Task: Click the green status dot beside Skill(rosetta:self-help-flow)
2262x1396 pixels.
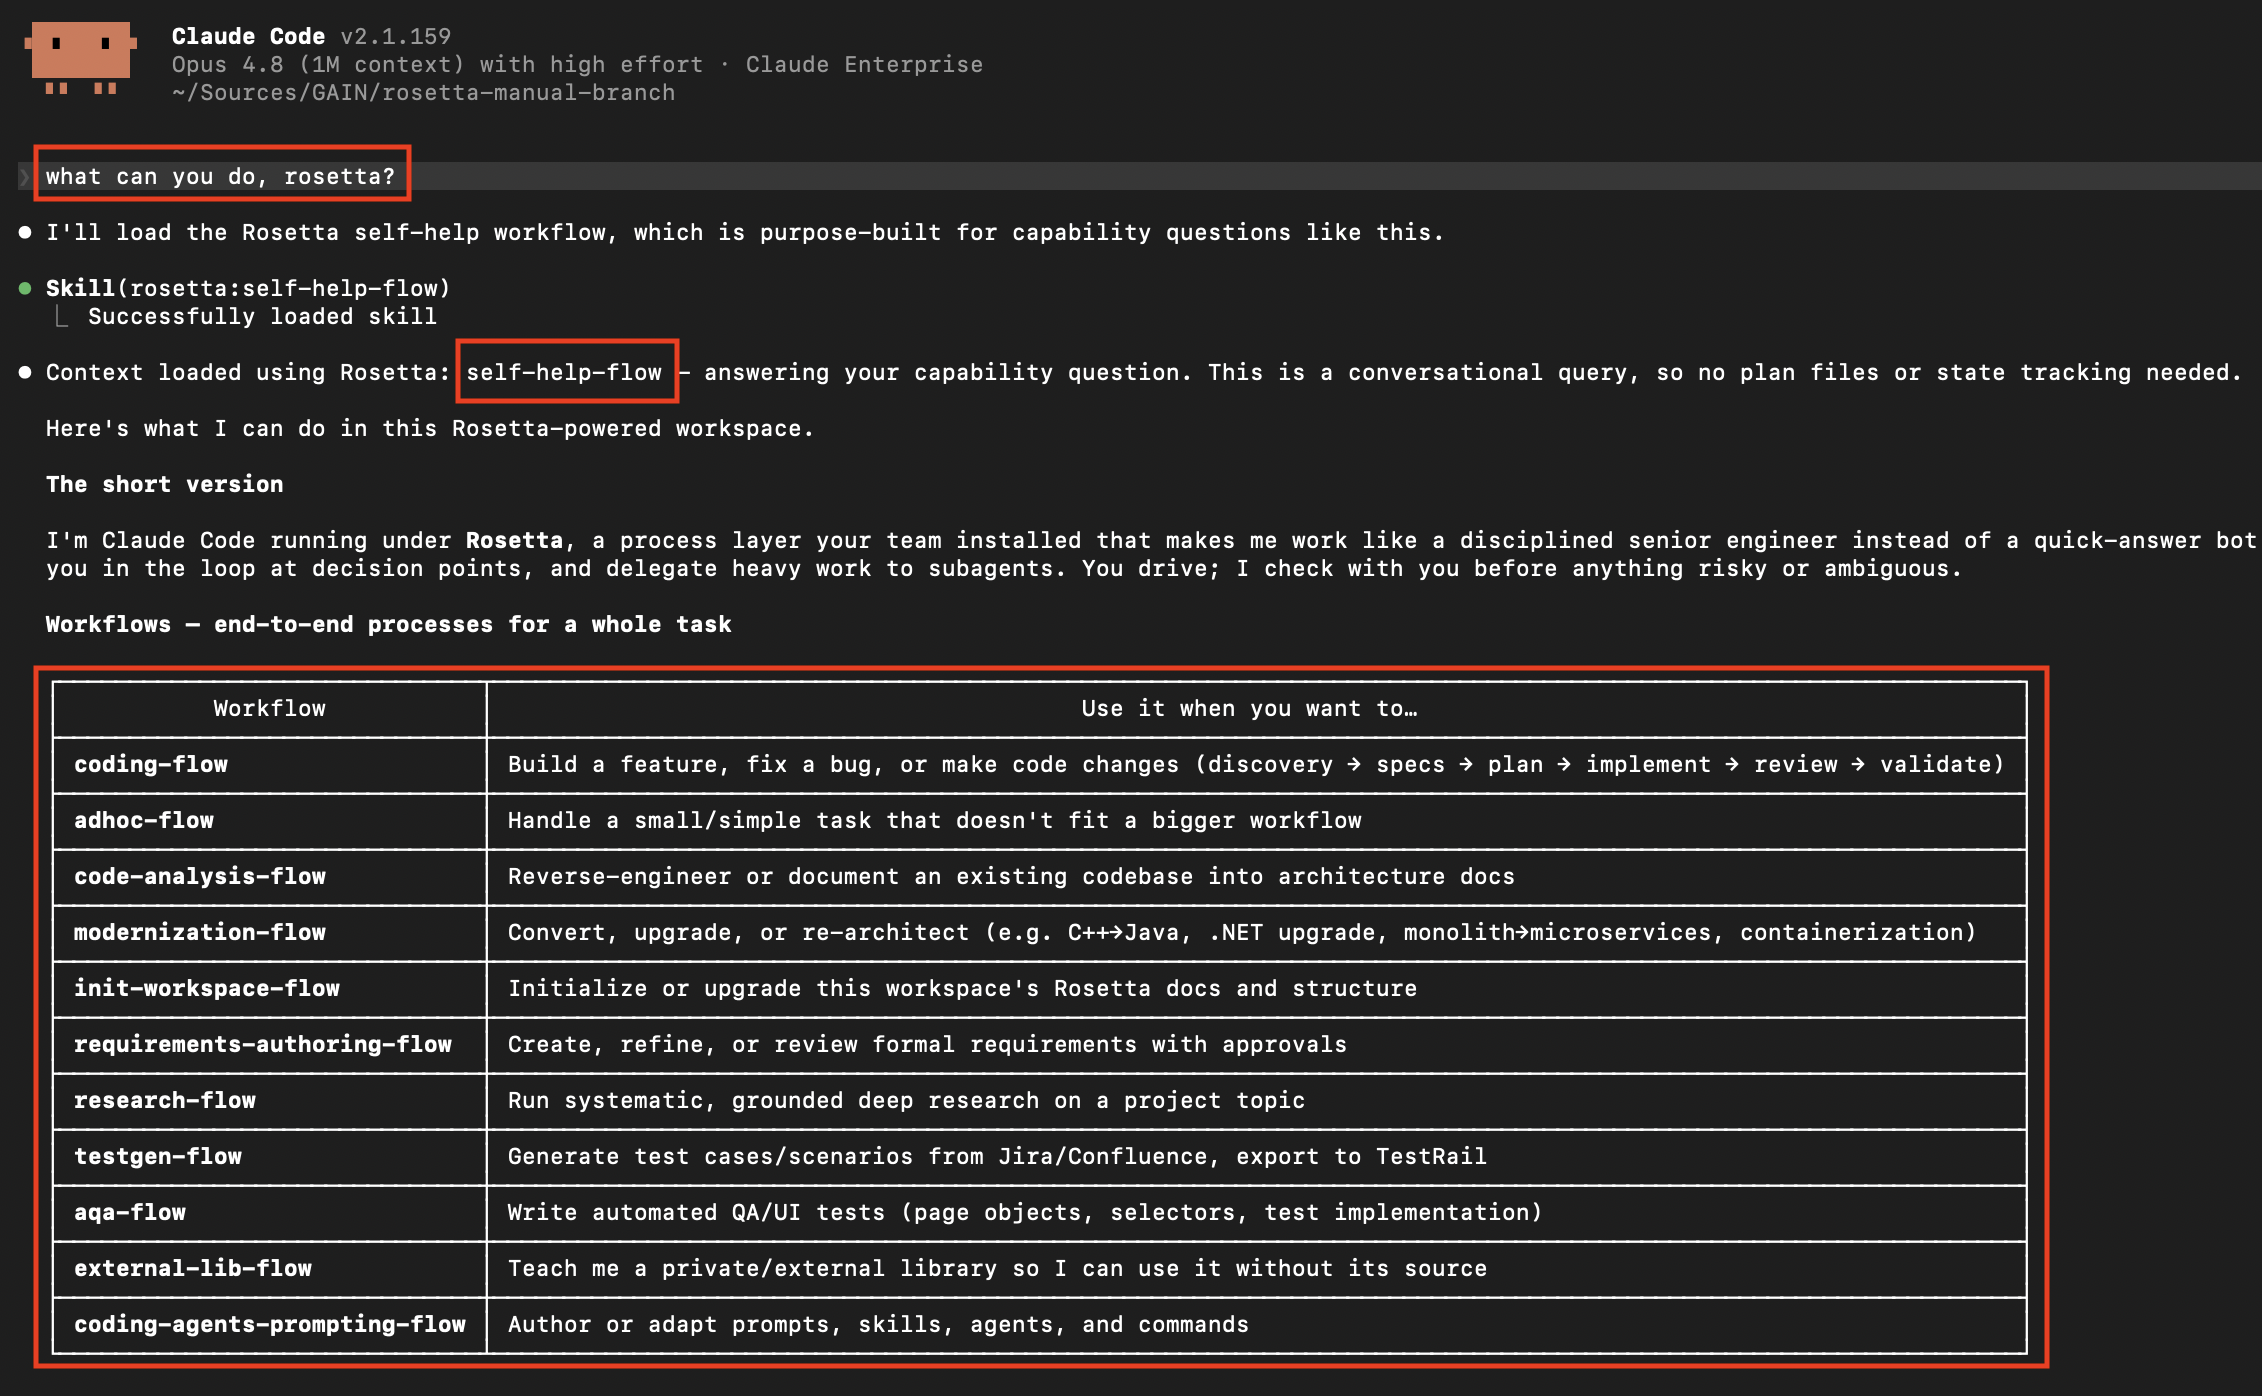Action: point(25,289)
